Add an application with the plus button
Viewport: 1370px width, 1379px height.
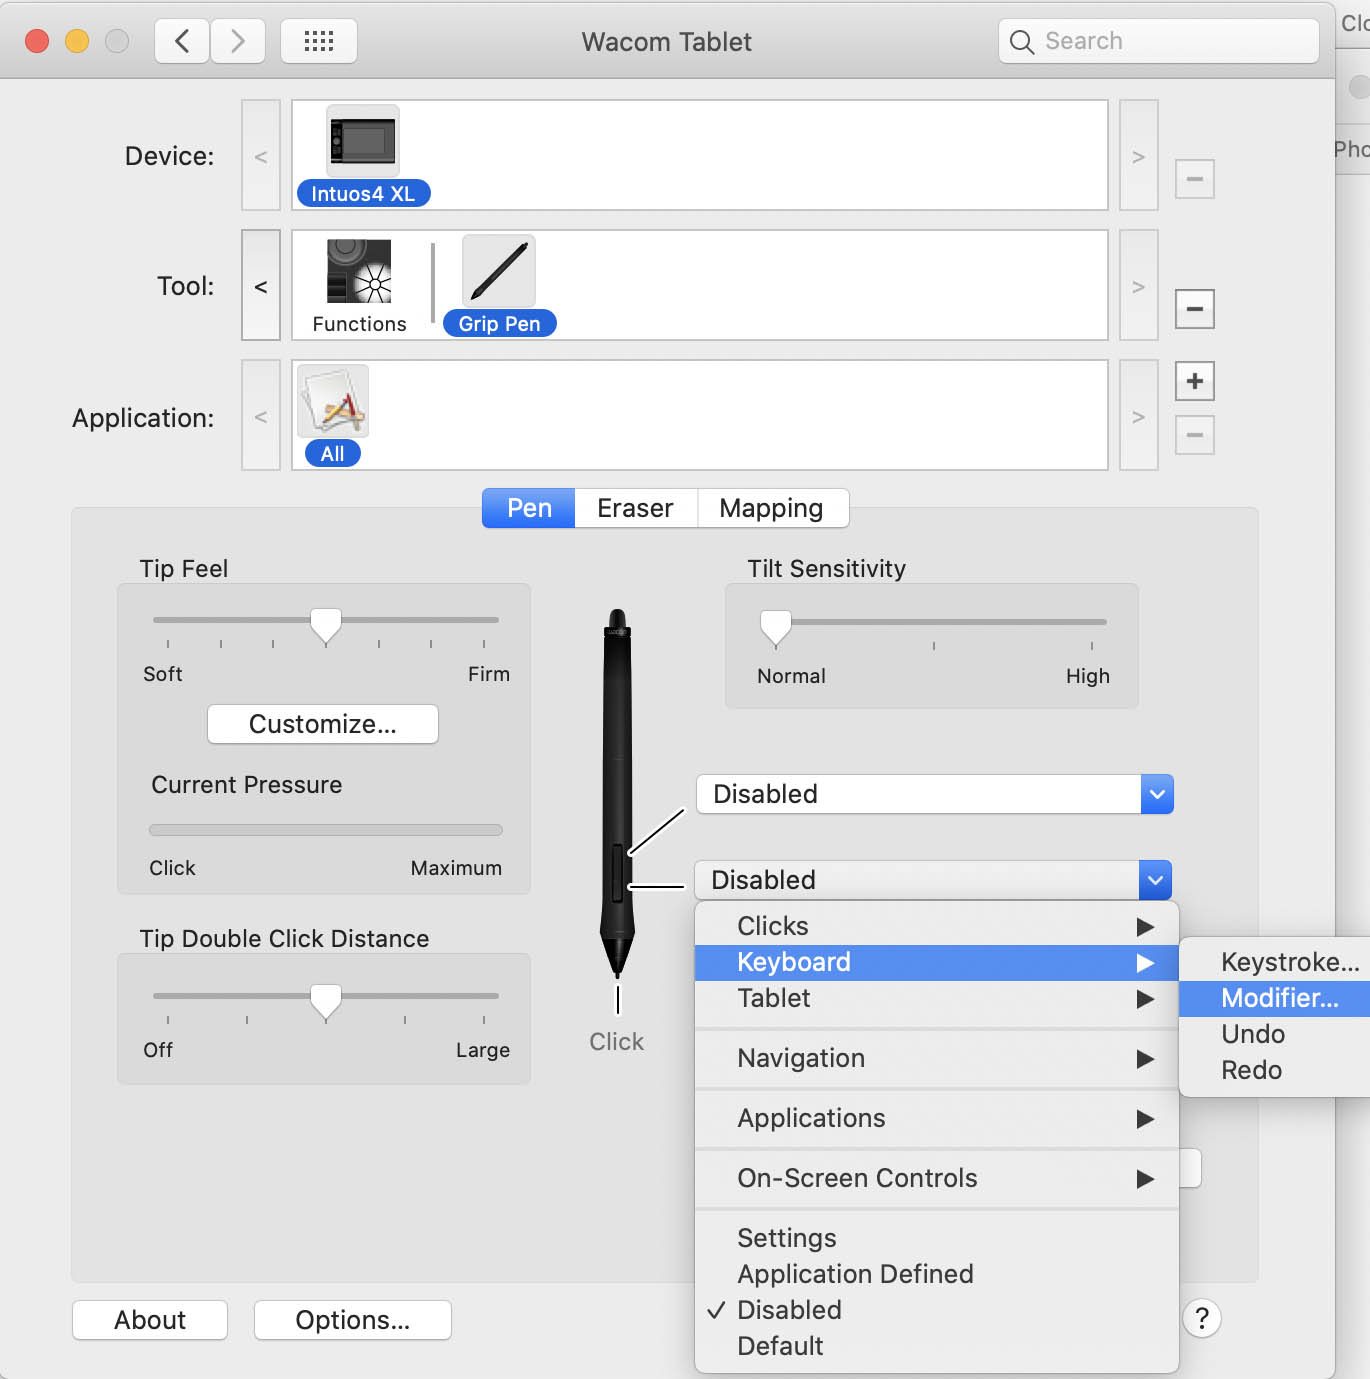coord(1194,381)
